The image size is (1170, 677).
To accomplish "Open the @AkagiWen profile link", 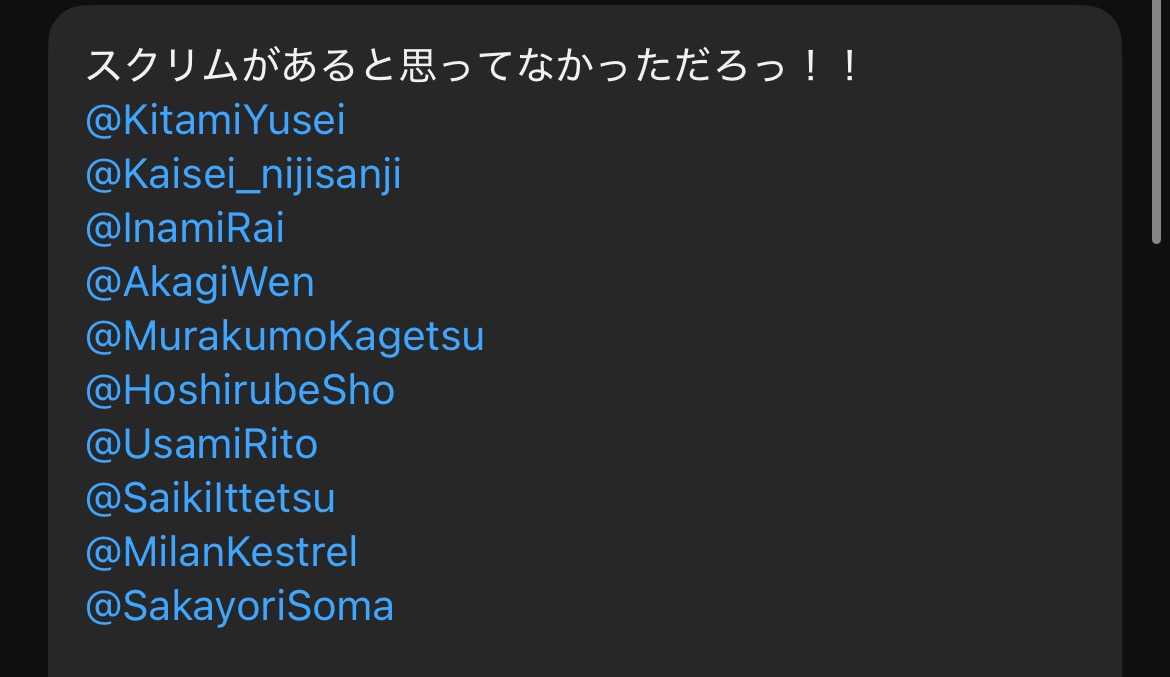I will point(200,283).
